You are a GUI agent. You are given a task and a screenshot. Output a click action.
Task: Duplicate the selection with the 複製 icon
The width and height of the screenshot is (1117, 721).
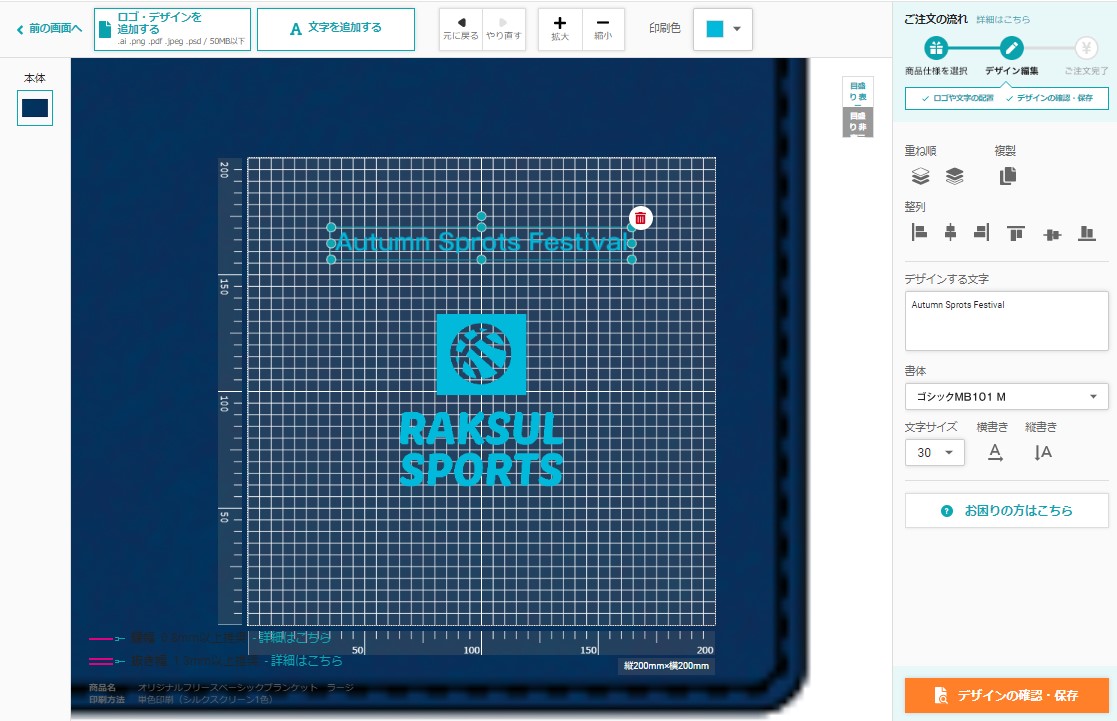[x=1007, y=176]
